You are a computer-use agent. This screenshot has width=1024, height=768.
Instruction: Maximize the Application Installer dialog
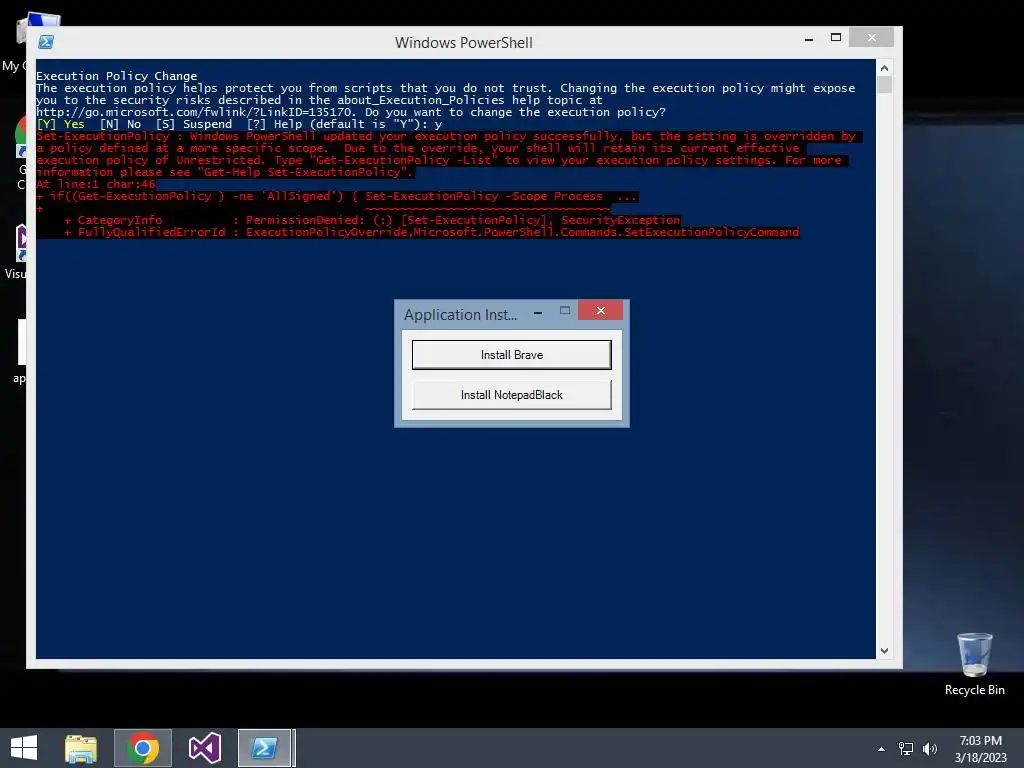click(565, 311)
